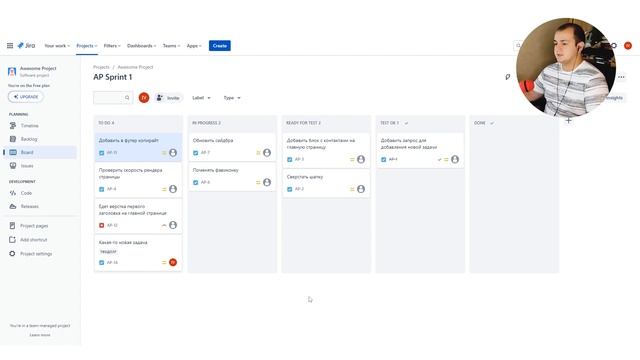Click the Projects breadcrumb link
Screen dimensions: 640x360
click(101, 67)
